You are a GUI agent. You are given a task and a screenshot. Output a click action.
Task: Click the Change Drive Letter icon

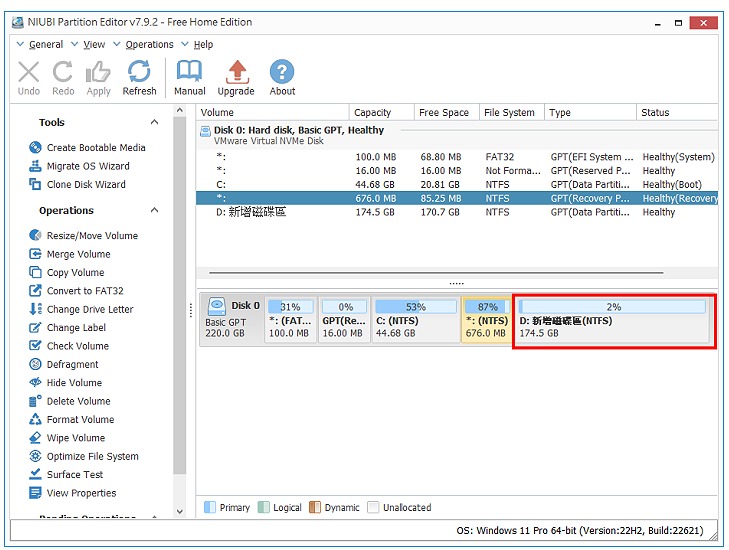click(35, 309)
